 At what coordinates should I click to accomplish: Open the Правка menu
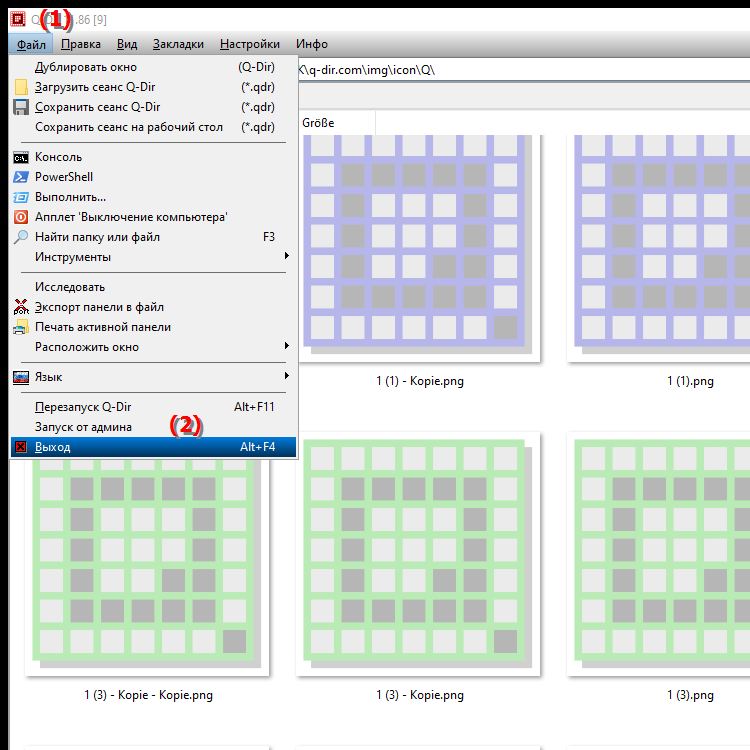point(81,44)
